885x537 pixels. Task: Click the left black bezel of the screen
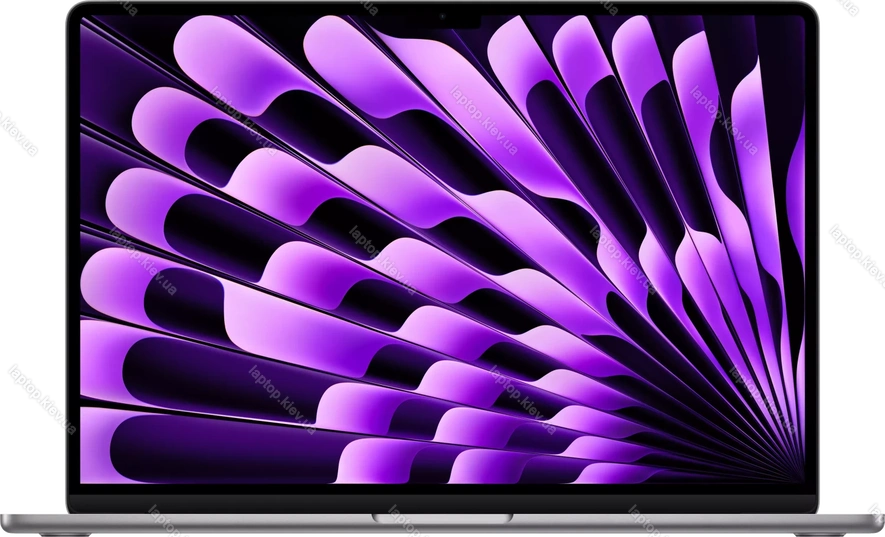(72, 250)
